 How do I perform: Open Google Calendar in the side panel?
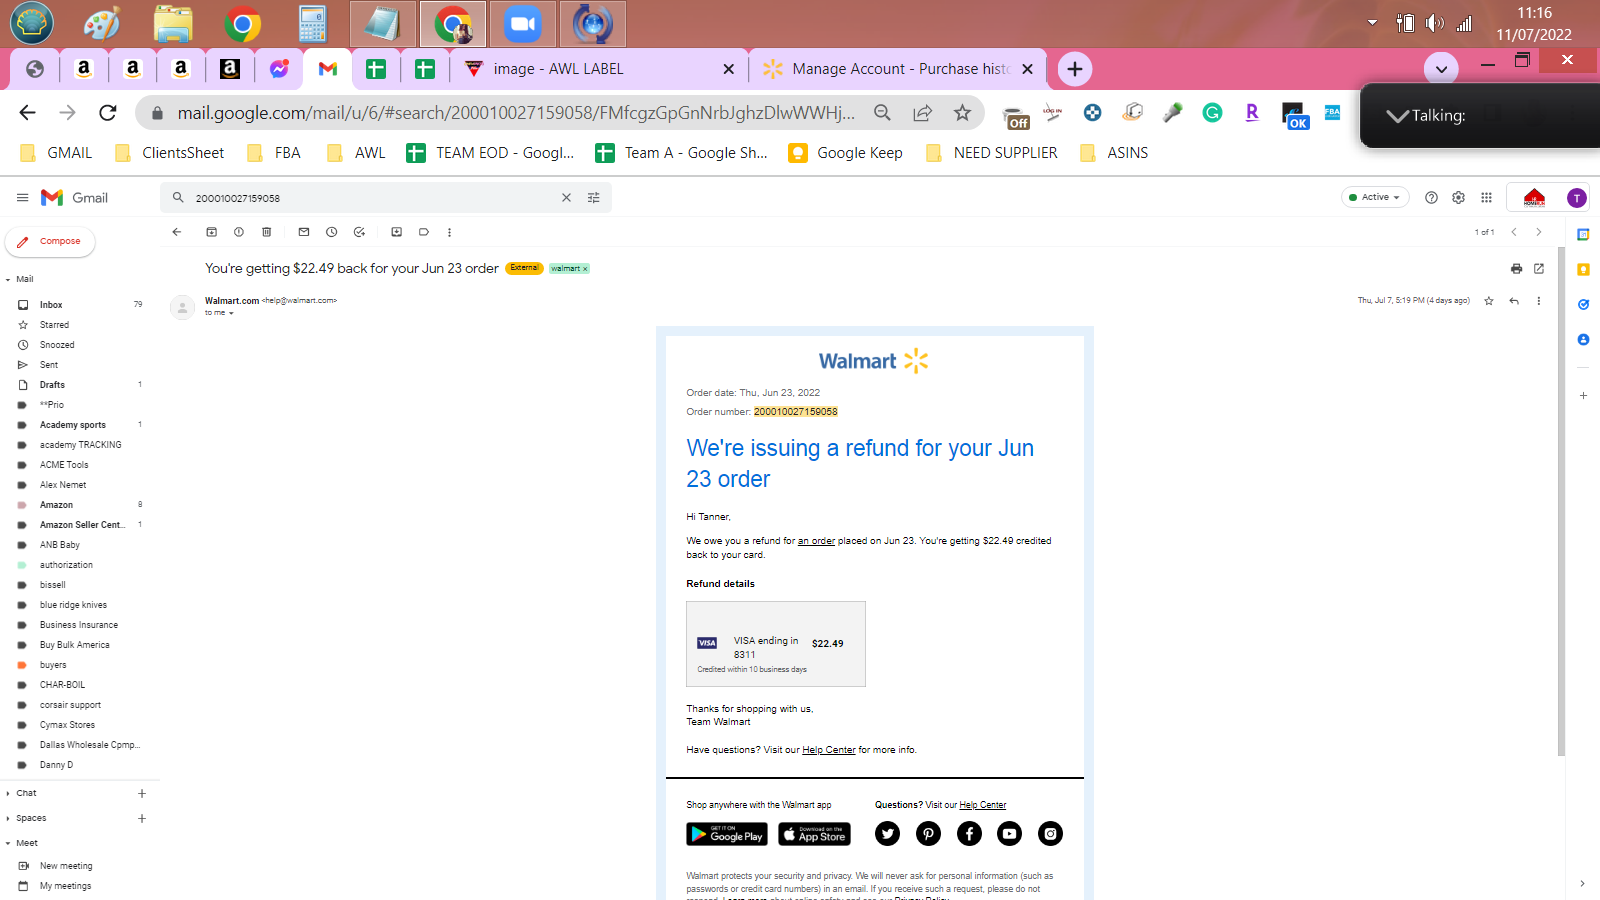click(x=1583, y=235)
